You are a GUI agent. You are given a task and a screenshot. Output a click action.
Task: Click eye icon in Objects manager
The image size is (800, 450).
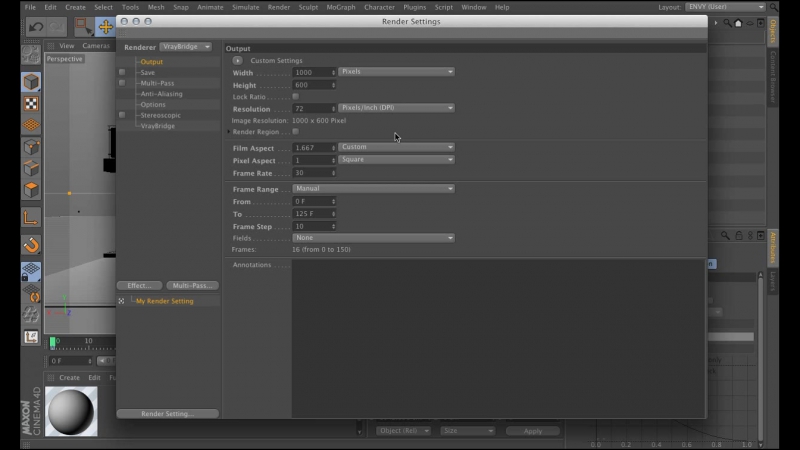coord(749,23)
